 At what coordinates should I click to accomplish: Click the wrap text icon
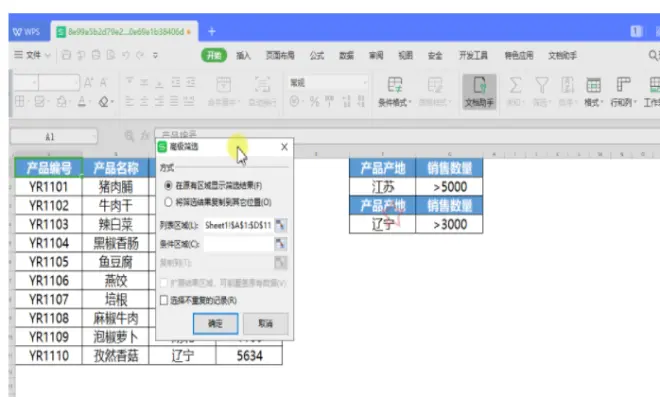(x=262, y=85)
